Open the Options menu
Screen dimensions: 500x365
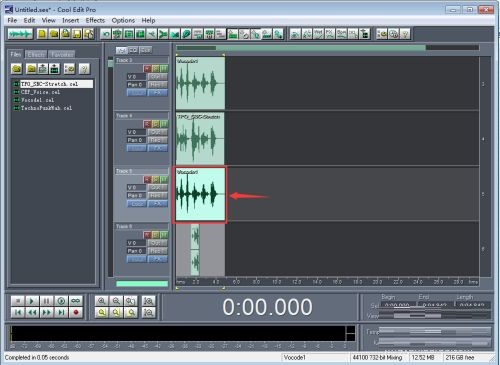(123, 20)
